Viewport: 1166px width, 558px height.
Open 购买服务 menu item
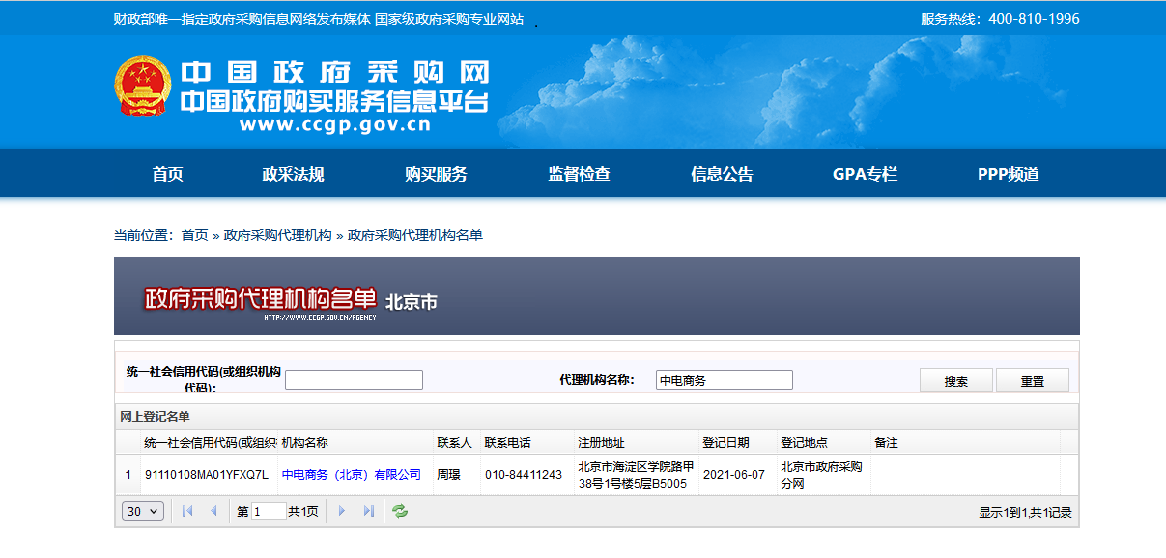[437, 174]
